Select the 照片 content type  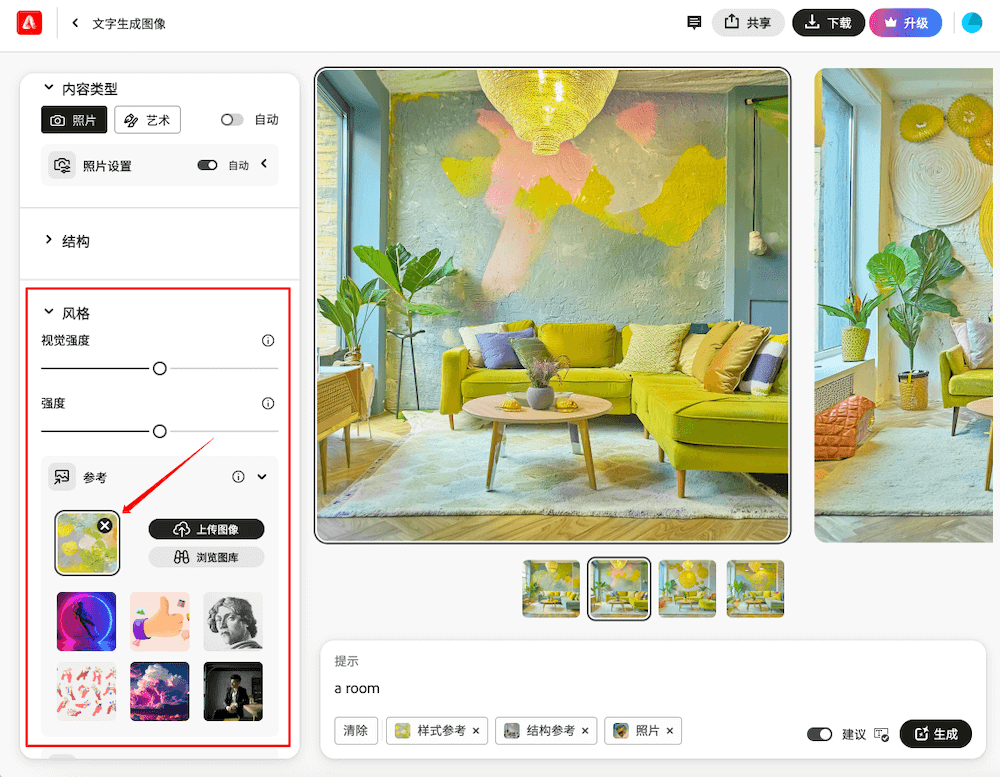pos(74,120)
